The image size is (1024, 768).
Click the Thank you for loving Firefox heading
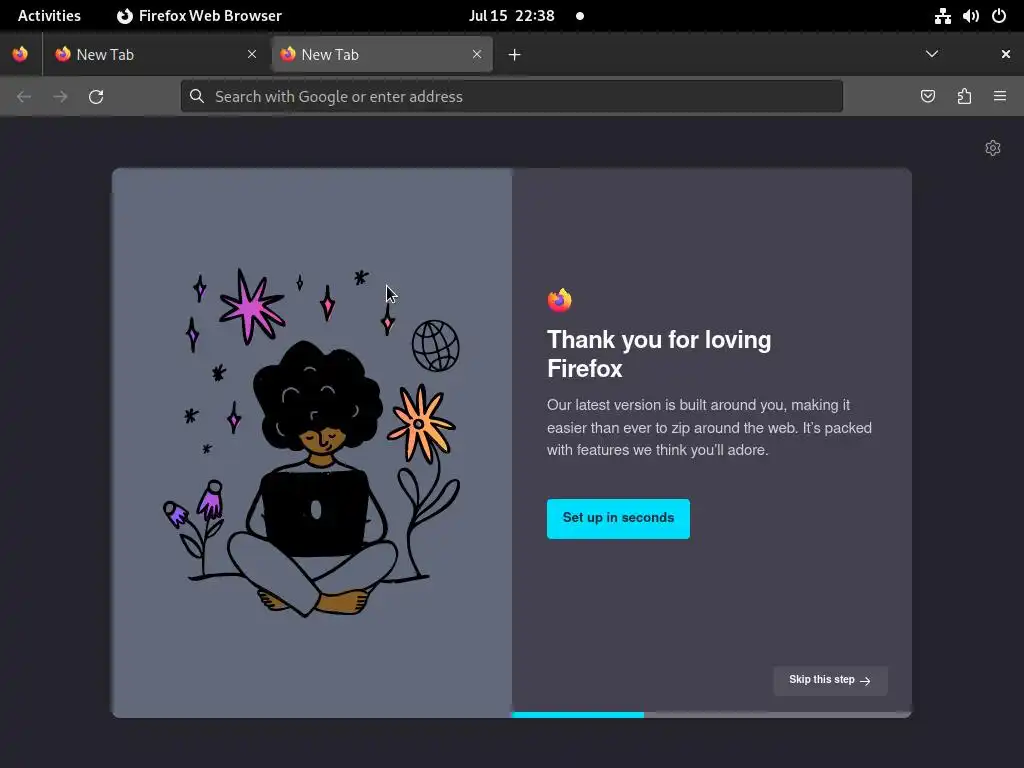[659, 354]
